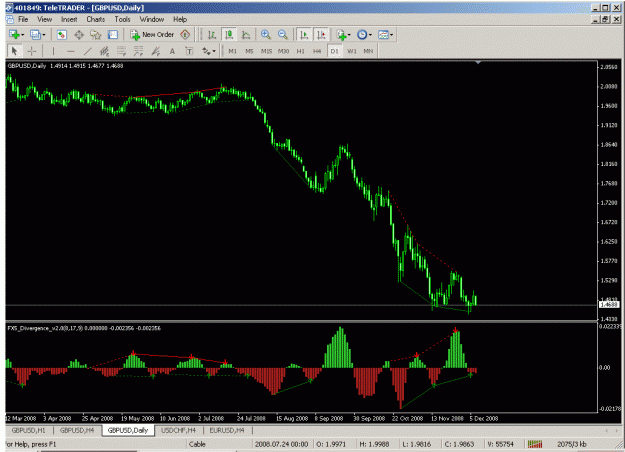The height and width of the screenshot is (452, 625).
Task: Select the fan lines drawing tool
Action: pos(155,51)
